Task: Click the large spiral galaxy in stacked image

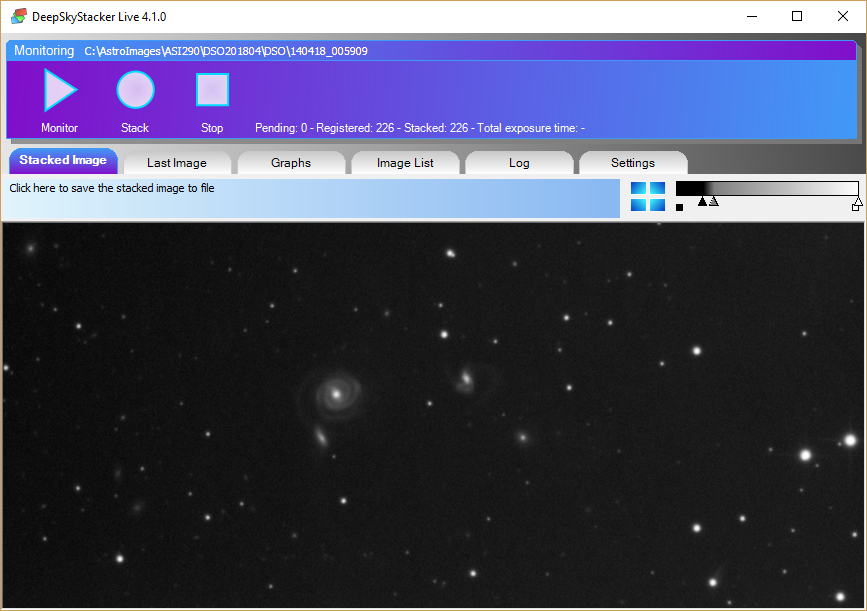Action: click(335, 394)
